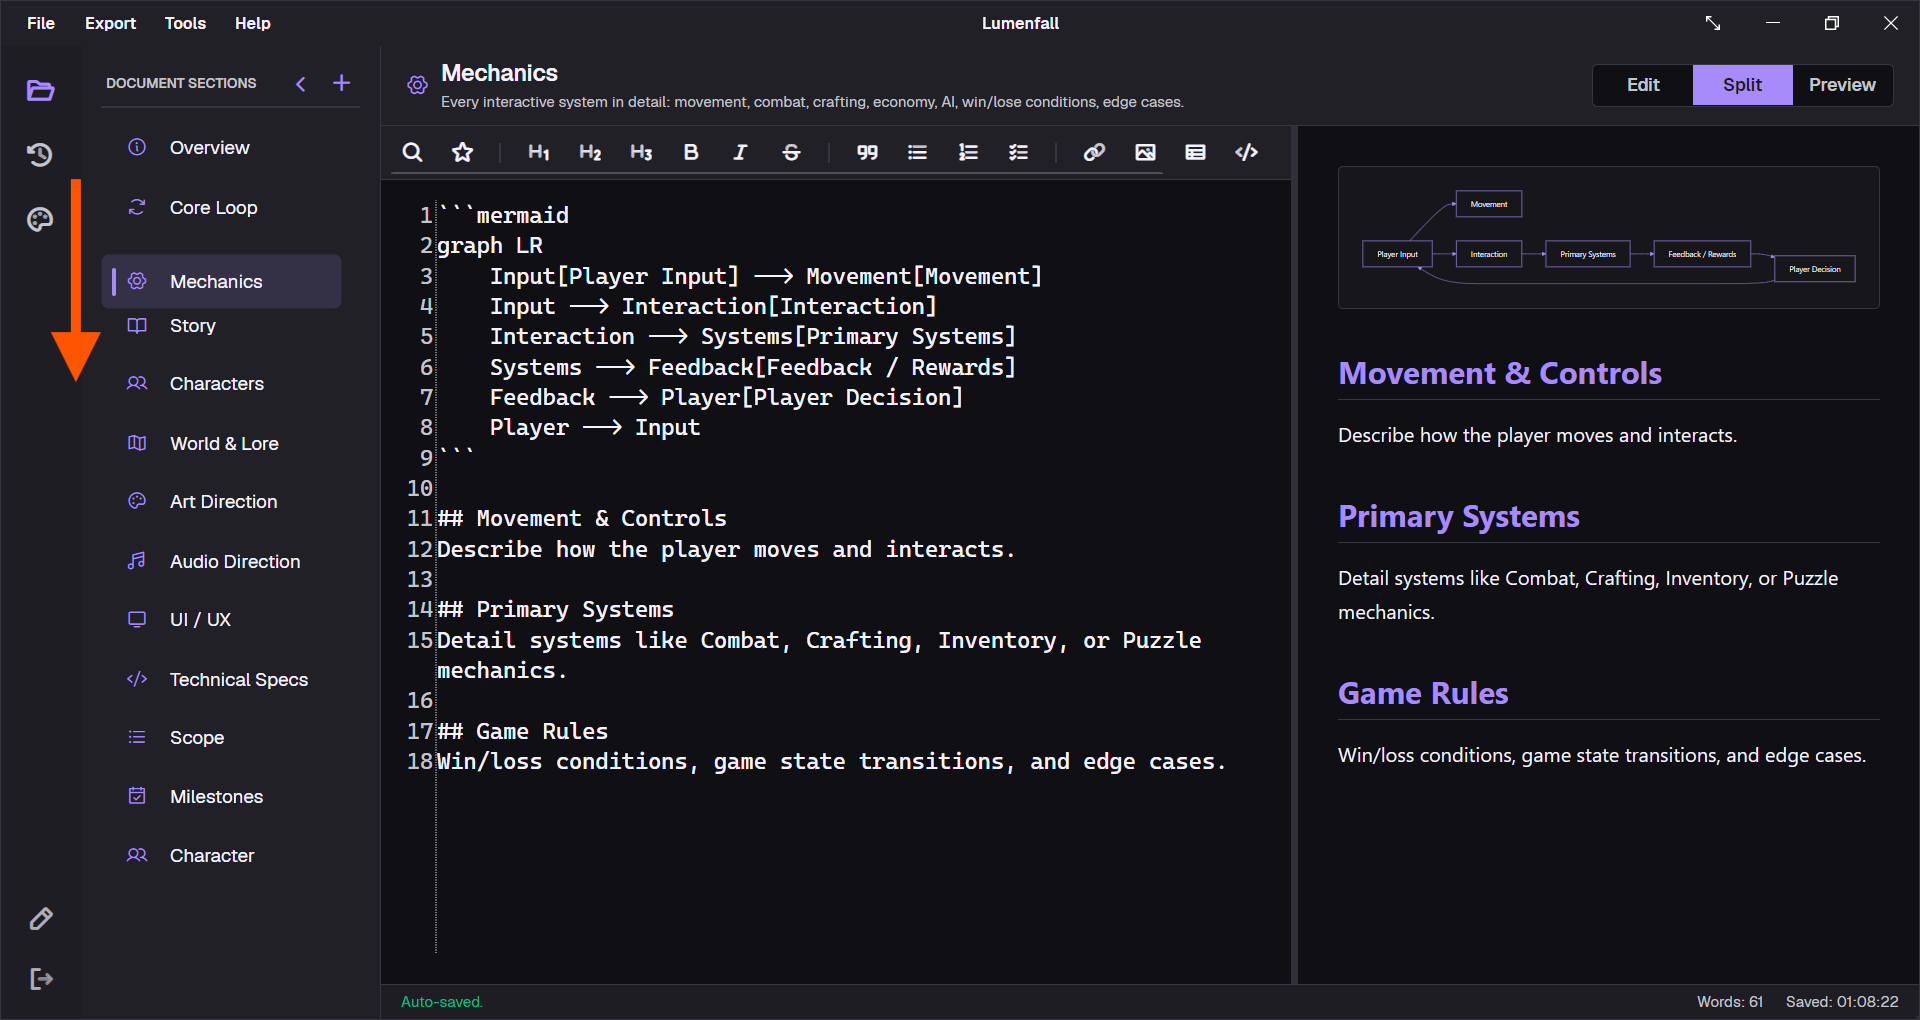Open the project folder icon in left rail
This screenshot has height=1020, width=1920.
click(40, 91)
